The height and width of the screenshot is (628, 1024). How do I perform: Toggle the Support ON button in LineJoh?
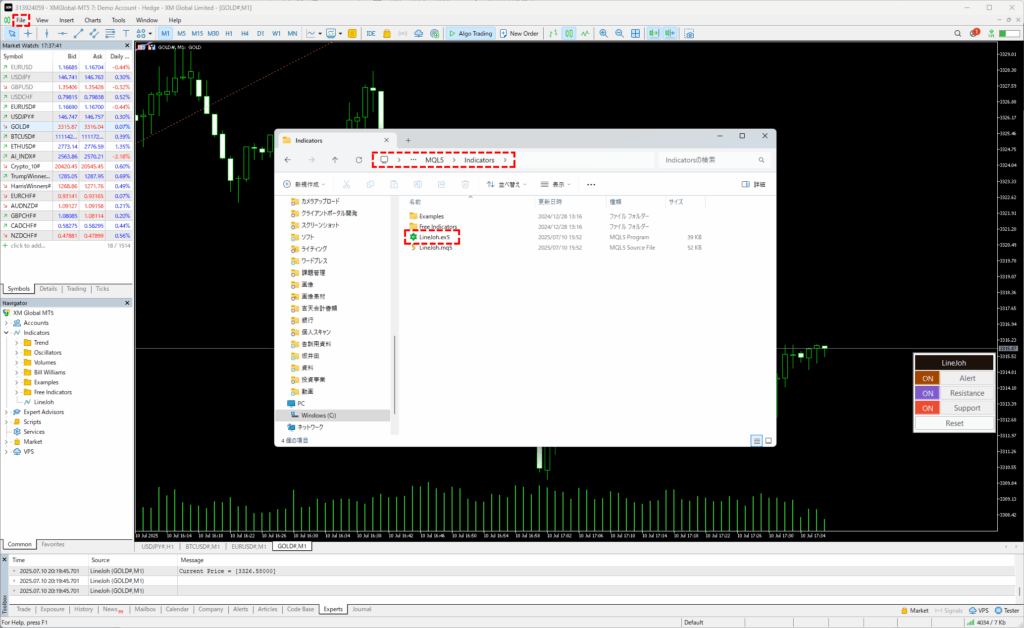[x=927, y=408]
